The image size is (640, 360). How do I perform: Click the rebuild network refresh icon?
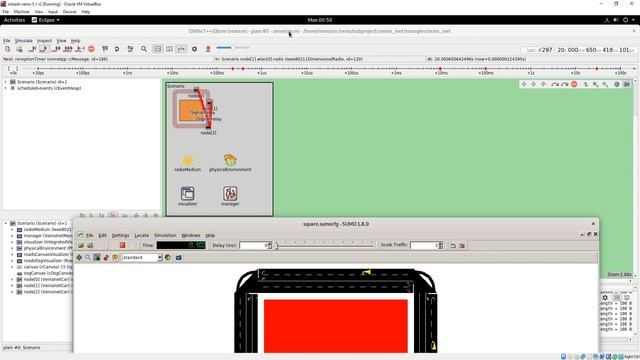point(117,49)
